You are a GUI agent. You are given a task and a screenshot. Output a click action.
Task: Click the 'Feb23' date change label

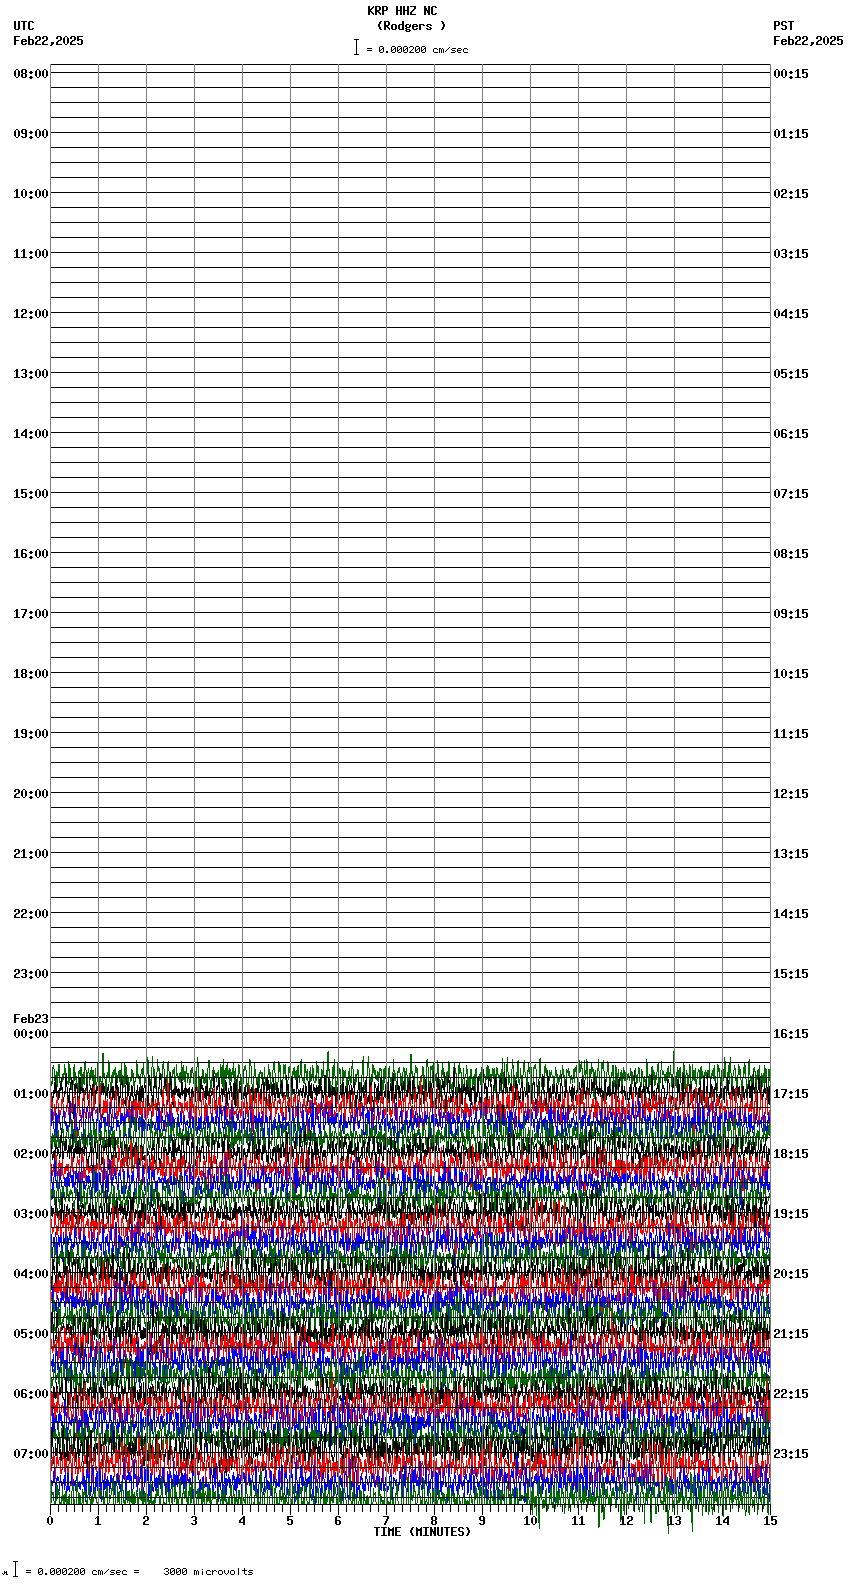[x=31, y=1019]
